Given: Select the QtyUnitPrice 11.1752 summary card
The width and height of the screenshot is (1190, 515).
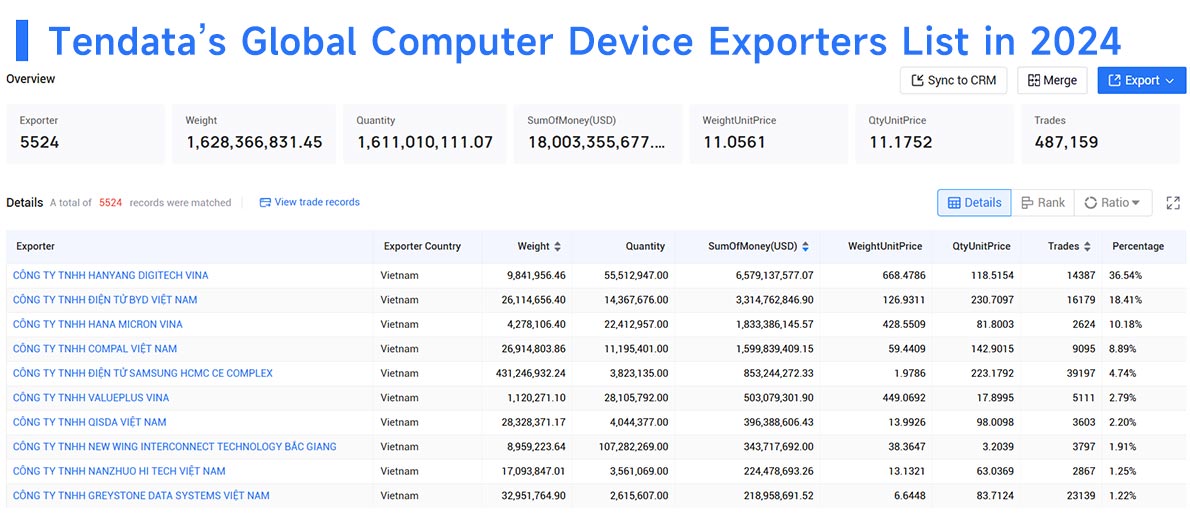Looking at the screenshot, I should tap(934, 133).
